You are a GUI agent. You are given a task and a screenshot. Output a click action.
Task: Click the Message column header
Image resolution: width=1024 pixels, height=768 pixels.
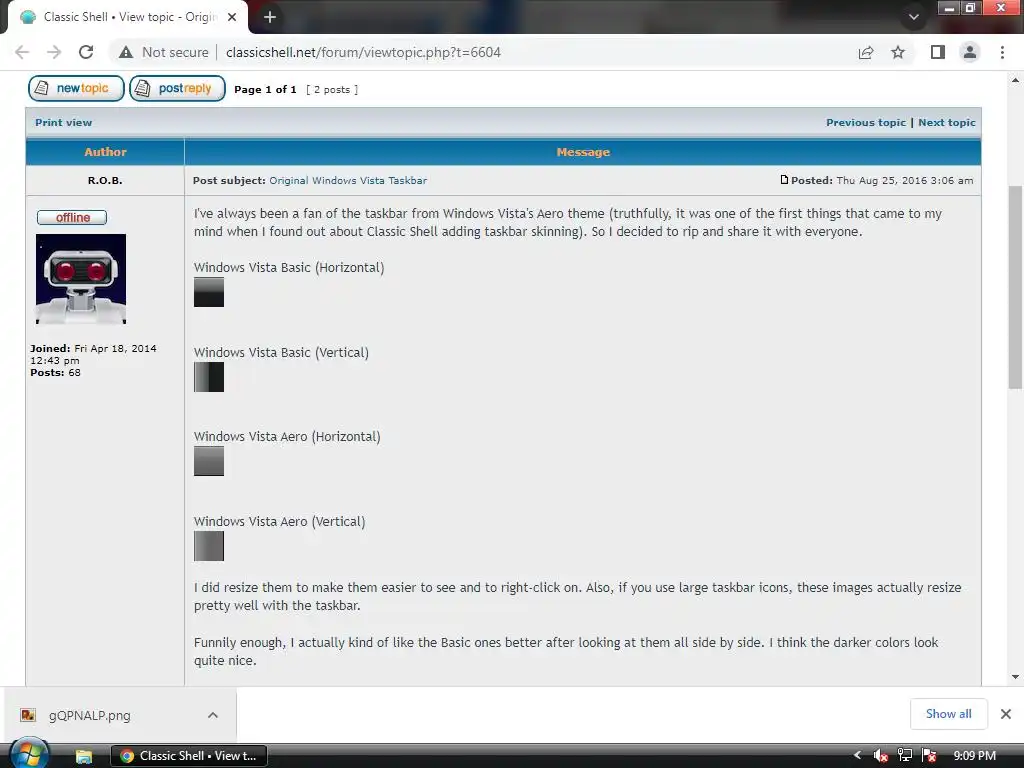tap(583, 152)
